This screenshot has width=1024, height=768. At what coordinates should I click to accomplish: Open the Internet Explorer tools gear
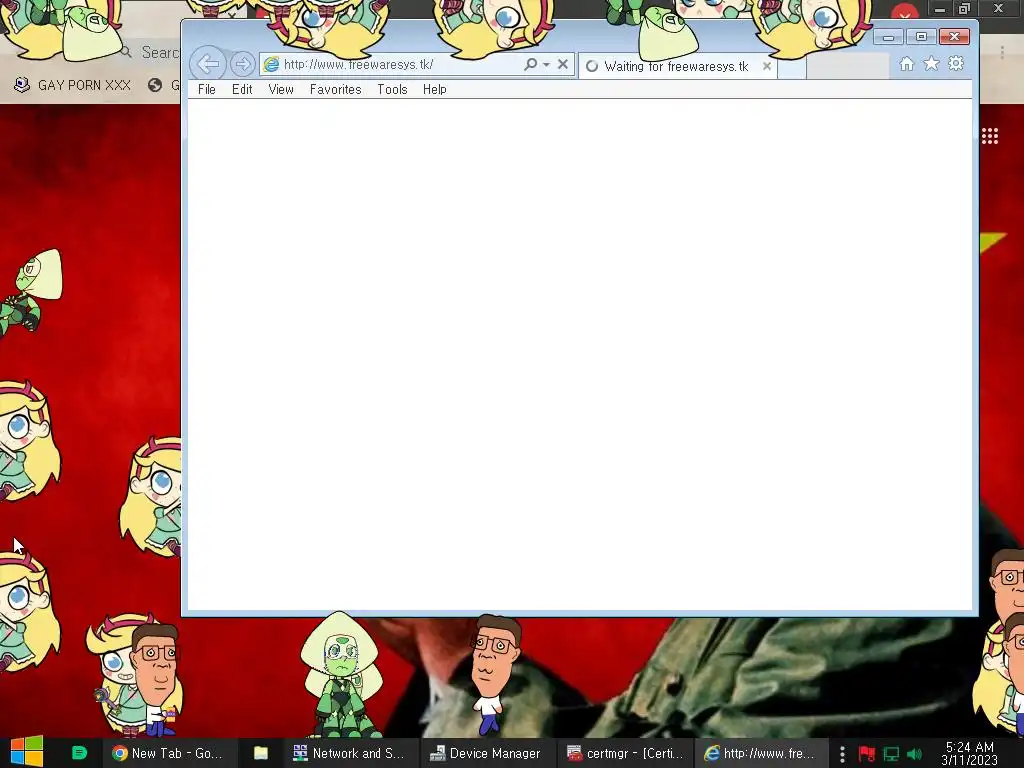(956, 63)
